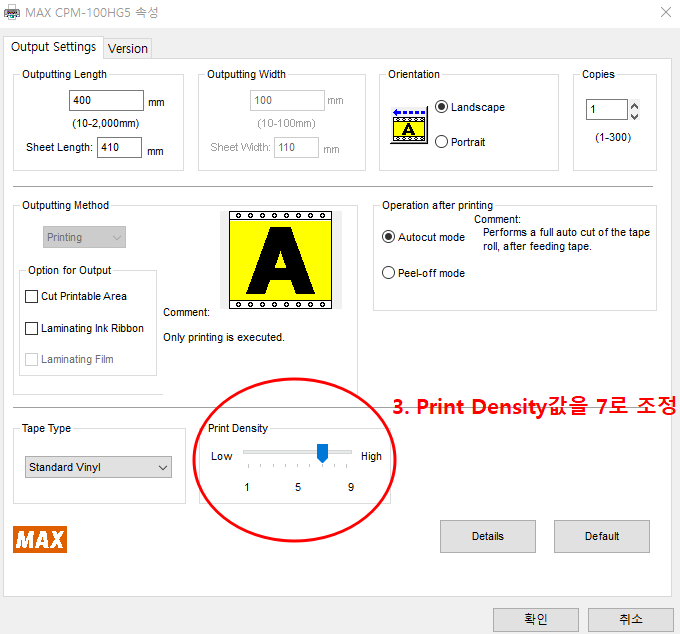Click the Default button
680x634 pixels.
[x=602, y=536]
